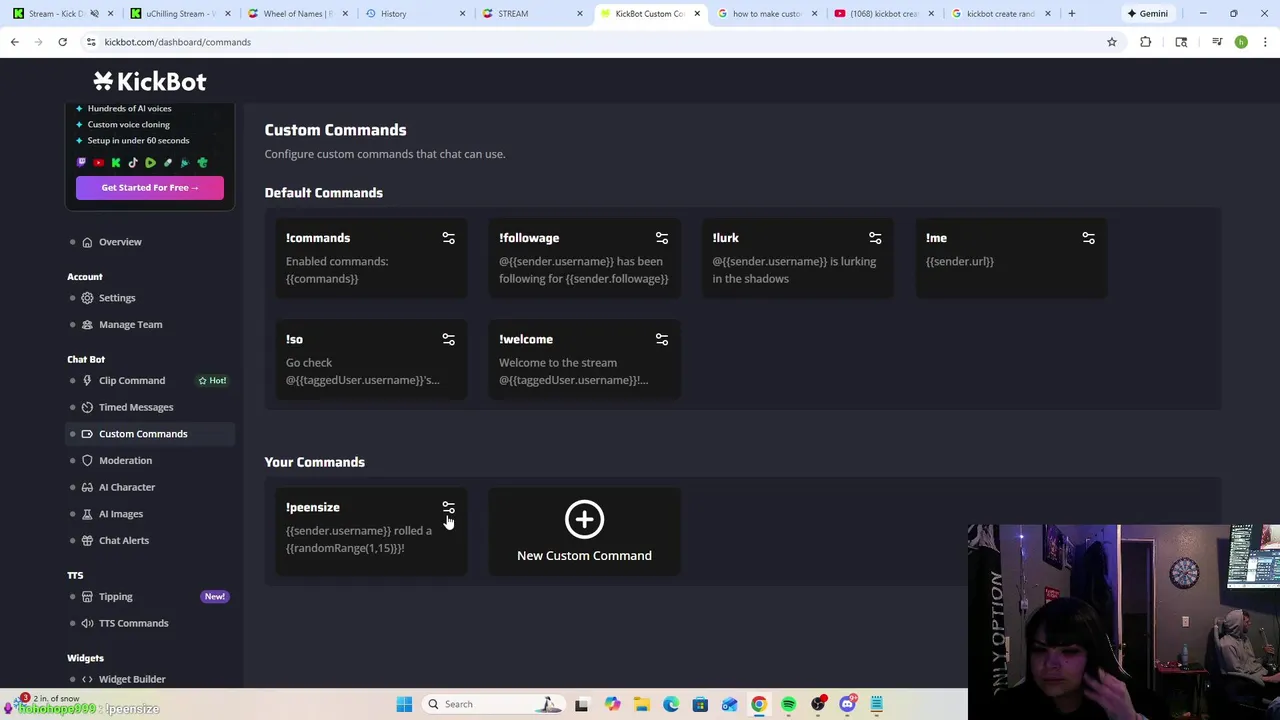Click the Twitch platform icon in sidebar
This screenshot has height=720, width=1280.
(81, 163)
